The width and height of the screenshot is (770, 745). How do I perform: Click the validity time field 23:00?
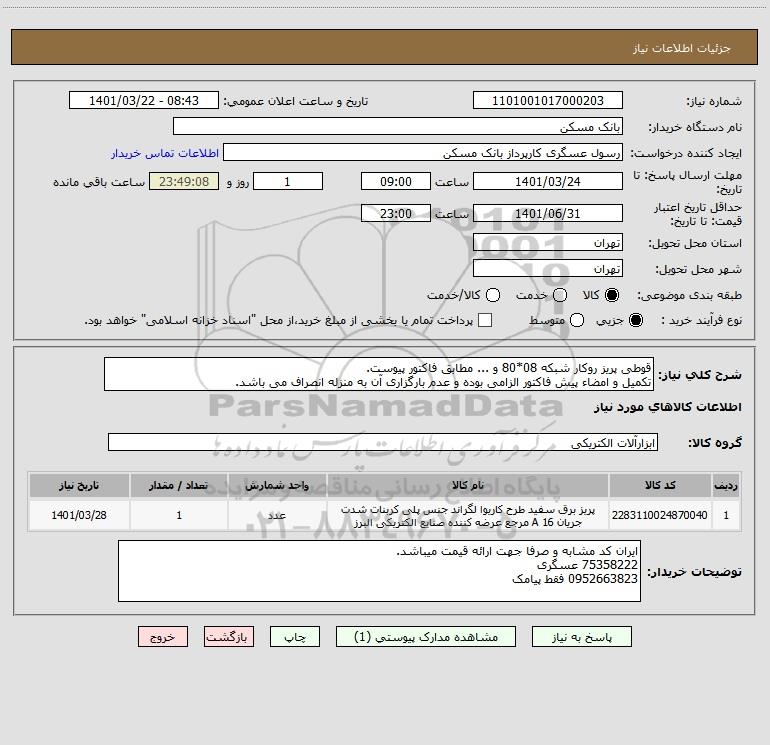pyautogui.click(x=396, y=213)
